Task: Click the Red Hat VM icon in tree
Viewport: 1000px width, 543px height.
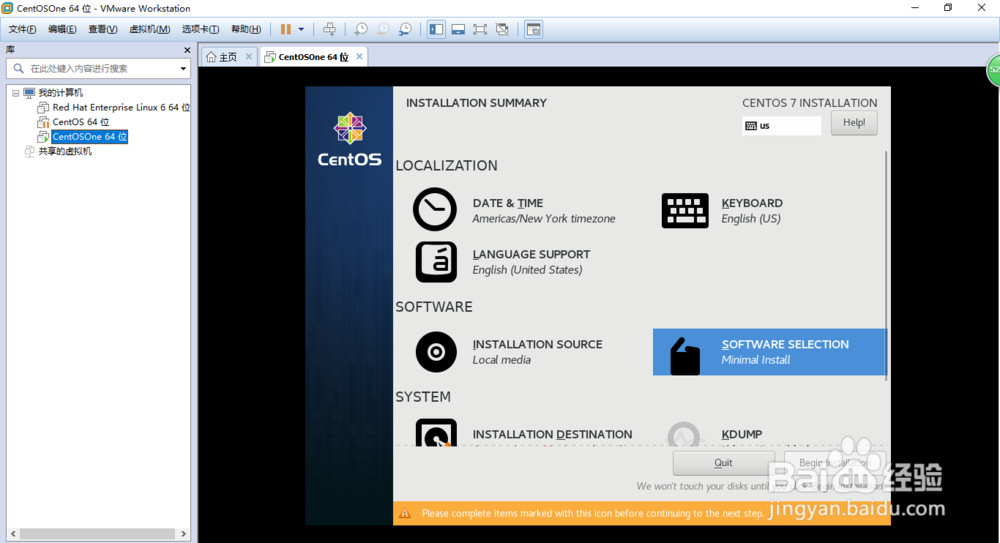Action: [43, 107]
